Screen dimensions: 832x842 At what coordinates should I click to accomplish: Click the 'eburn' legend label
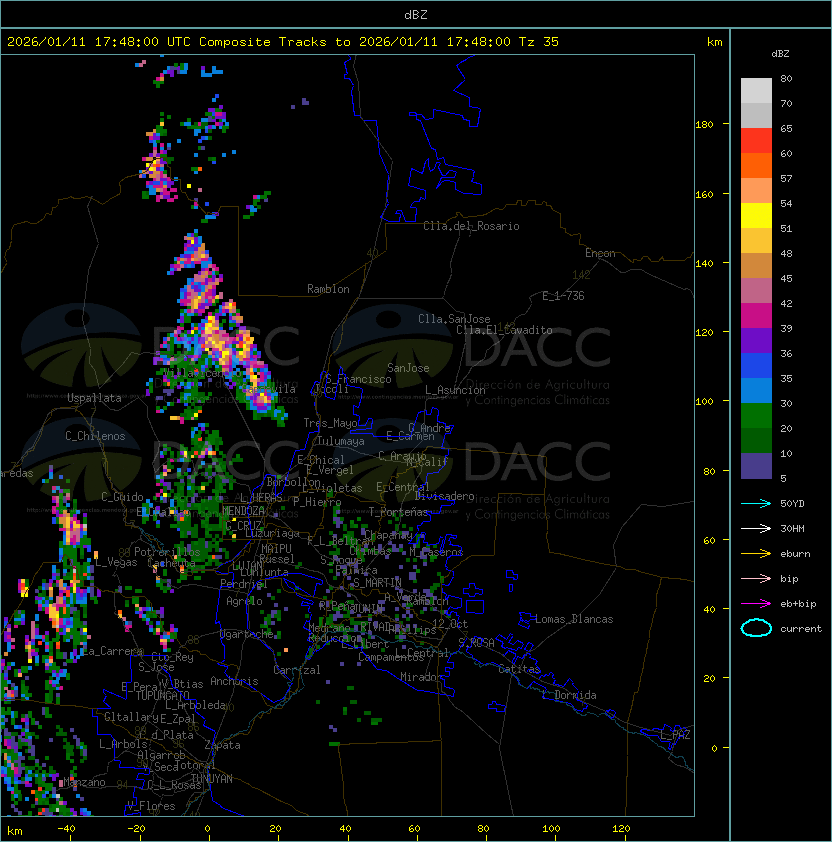point(795,554)
